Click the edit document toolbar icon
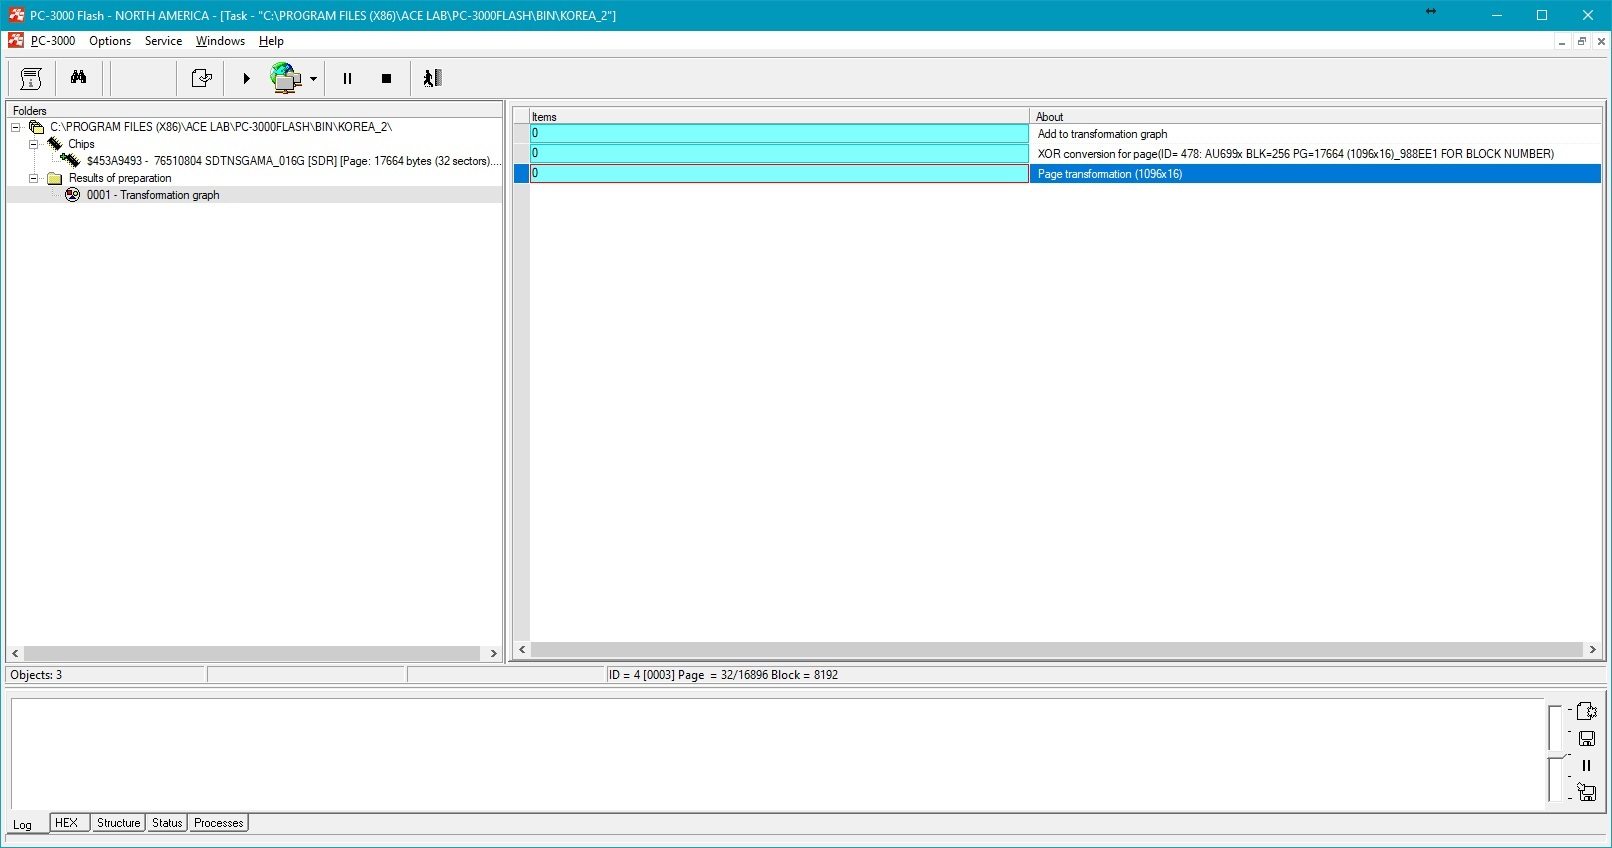Screen dimensions: 1612x848 201,78
